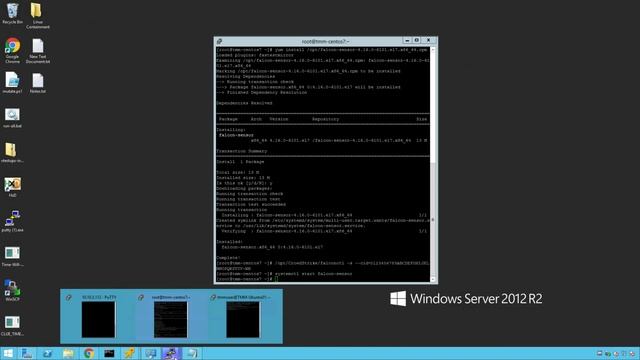
Task: Open Server Manager from the taskbar
Action: pos(27,353)
